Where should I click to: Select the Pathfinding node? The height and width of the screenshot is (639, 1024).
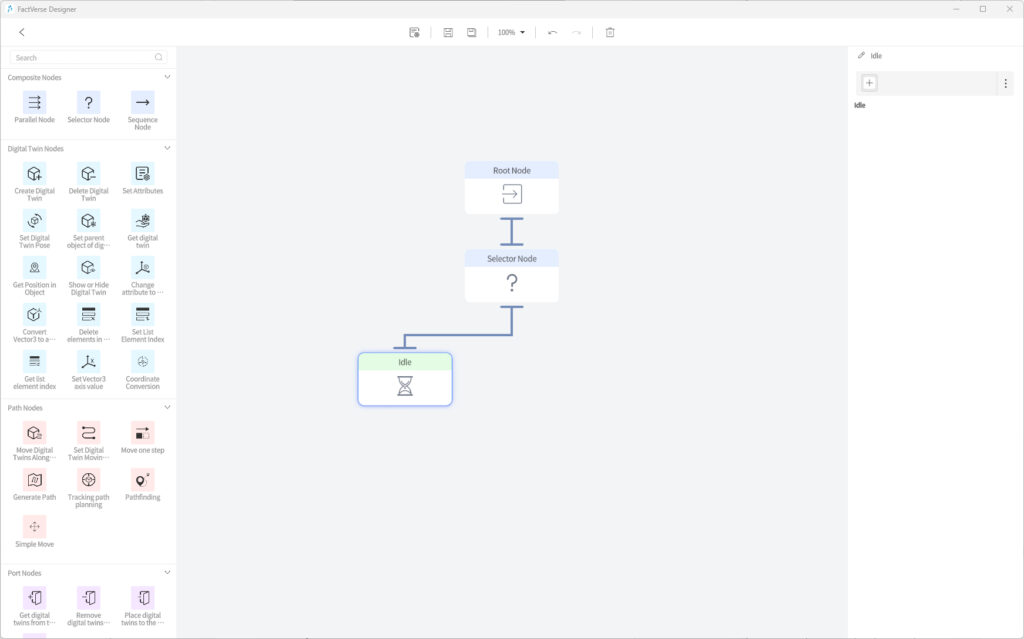[x=142, y=480]
